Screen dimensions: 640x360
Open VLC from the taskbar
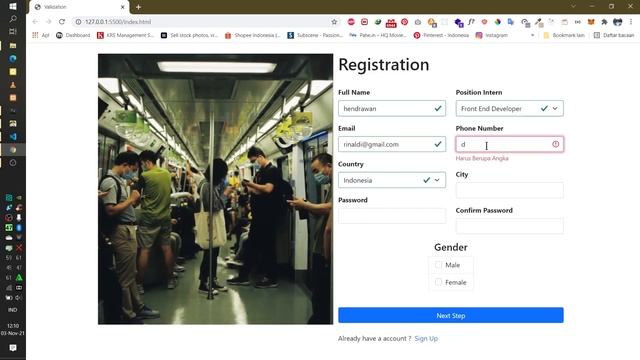(13, 84)
